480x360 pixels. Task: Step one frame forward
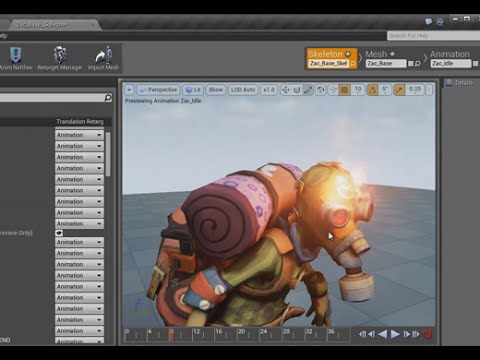407,334
